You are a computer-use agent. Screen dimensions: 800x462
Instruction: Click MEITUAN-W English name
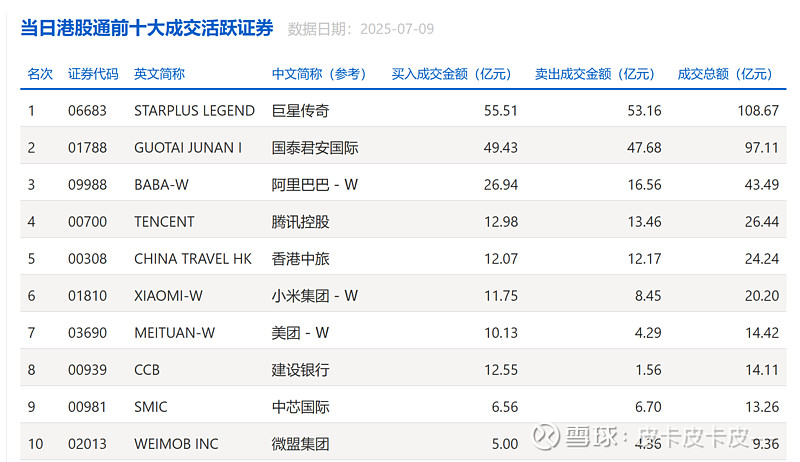[174, 333]
